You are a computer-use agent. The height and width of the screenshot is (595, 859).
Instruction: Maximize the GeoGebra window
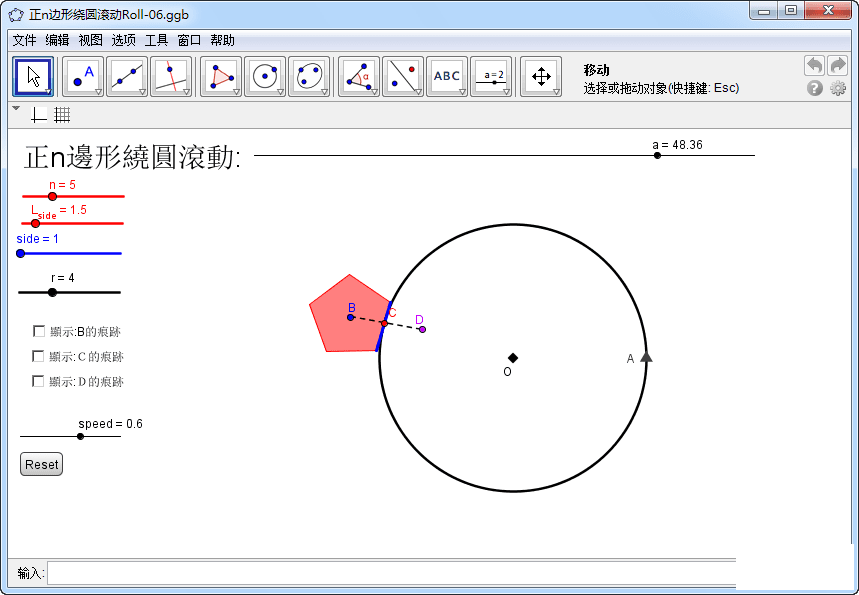791,11
